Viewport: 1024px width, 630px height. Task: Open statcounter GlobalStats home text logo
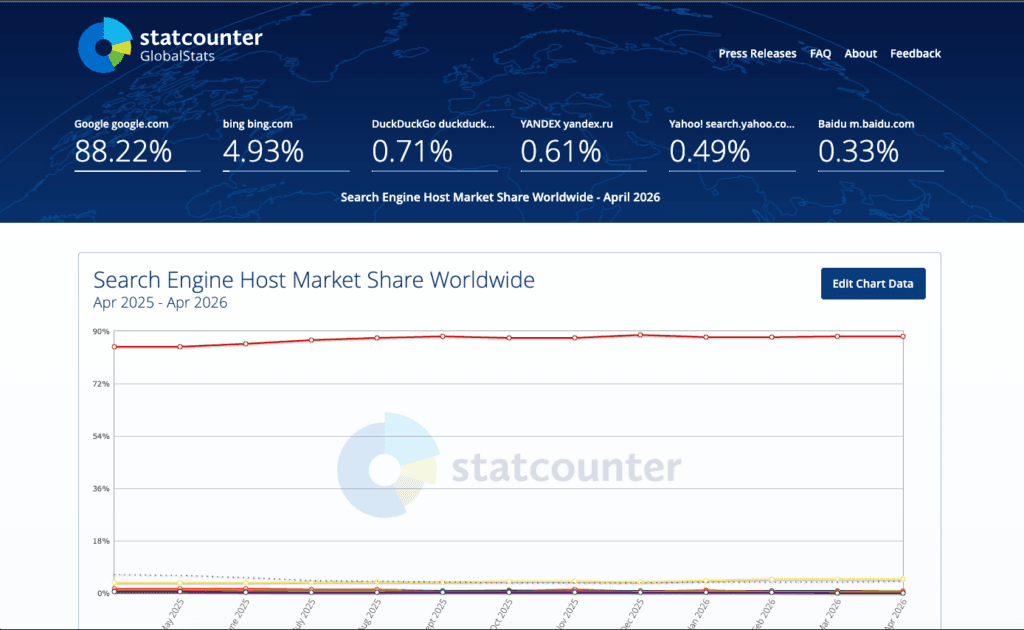click(201, 45)
